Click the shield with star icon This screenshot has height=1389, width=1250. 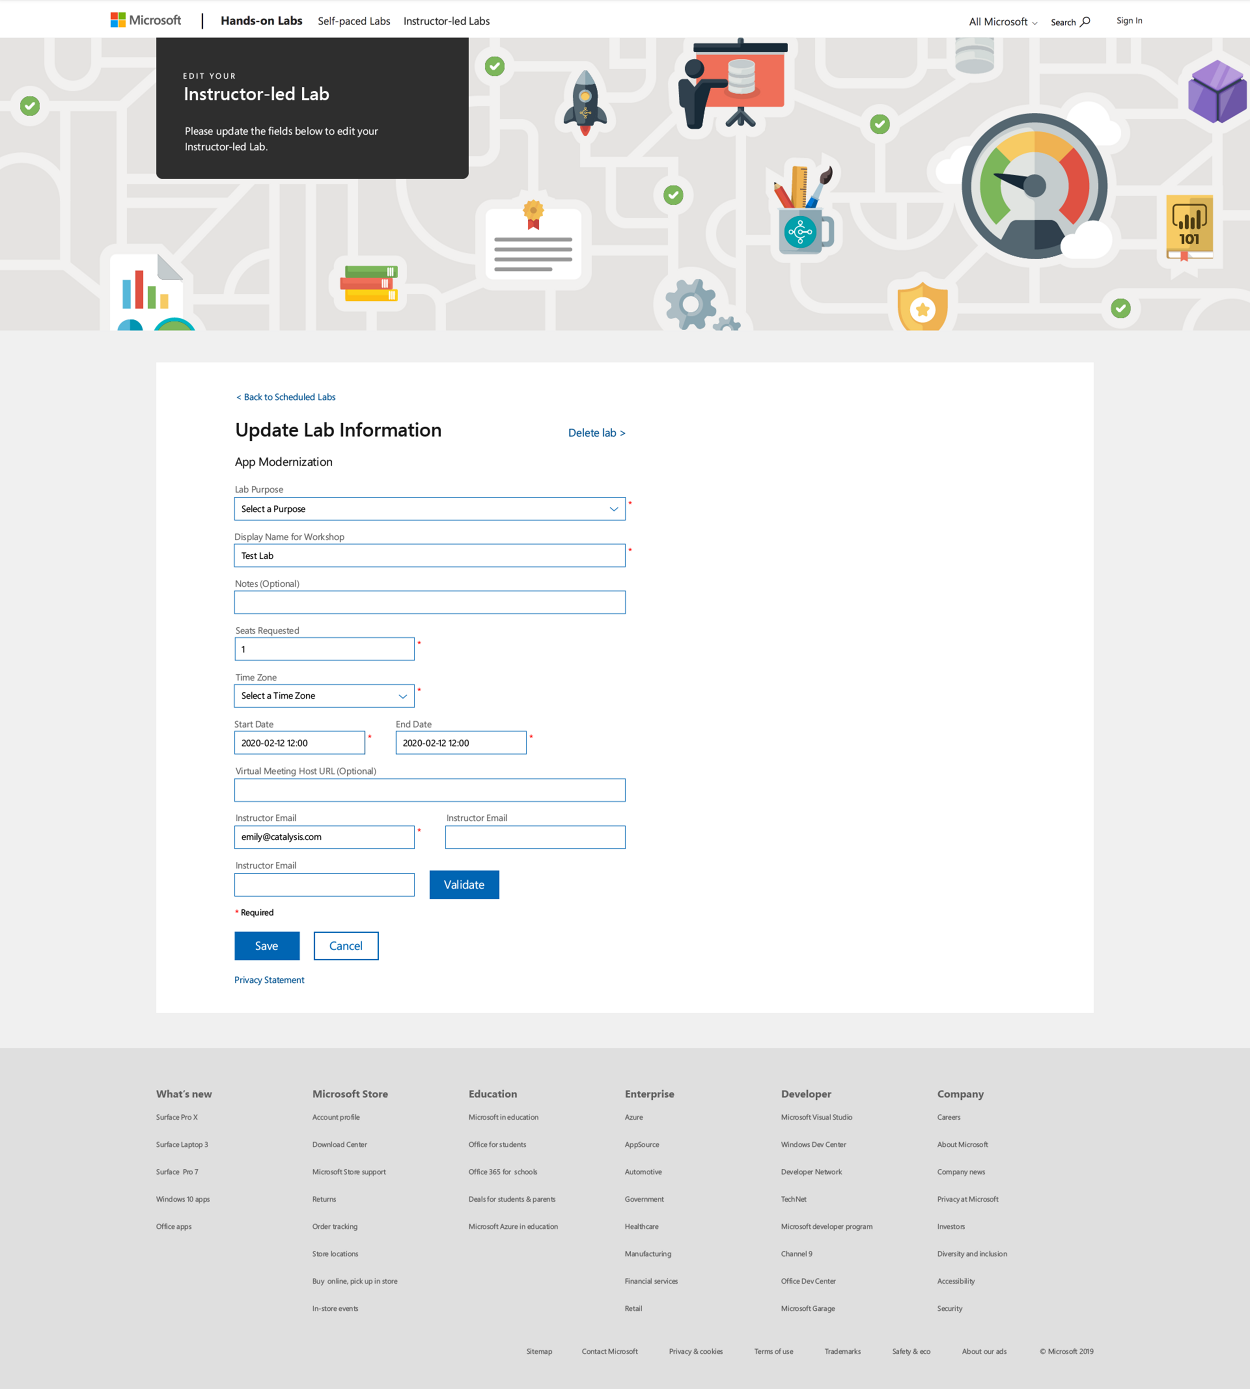coord(922,308)
